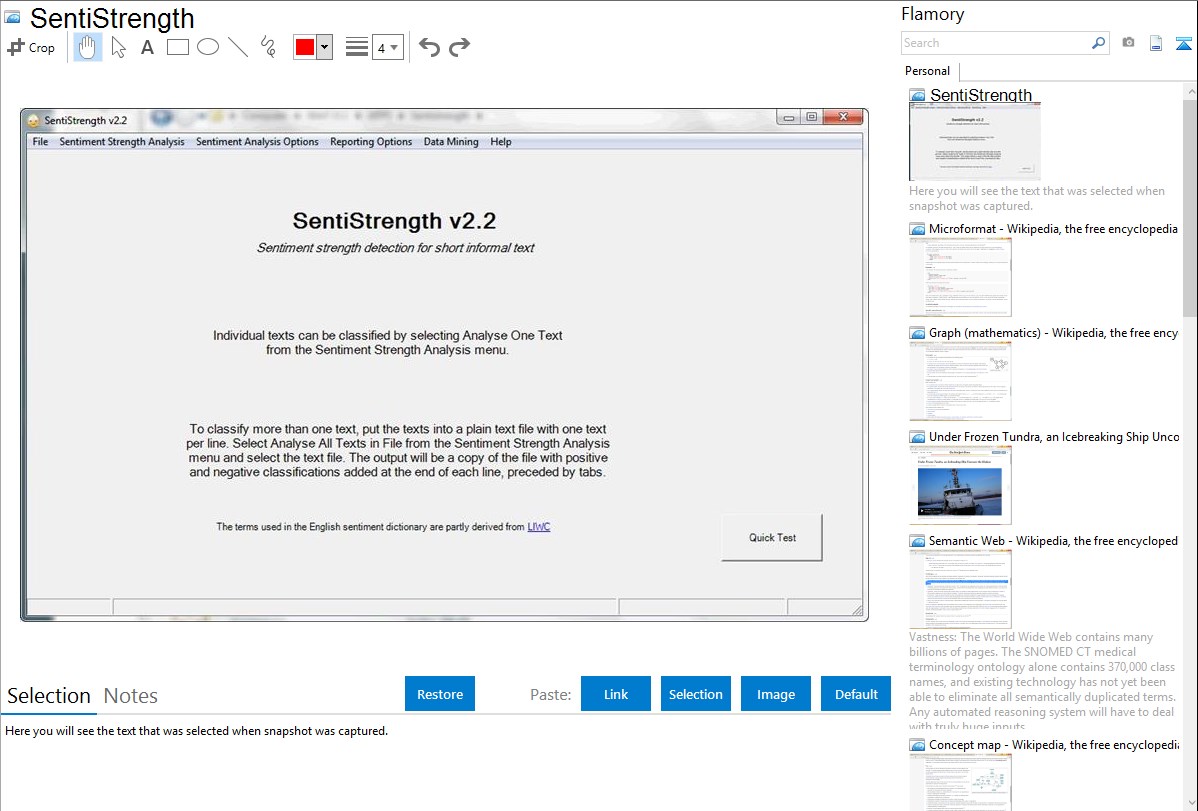Click the Paste Link button
Screen dimensions: 1198x811
(616, 694)
